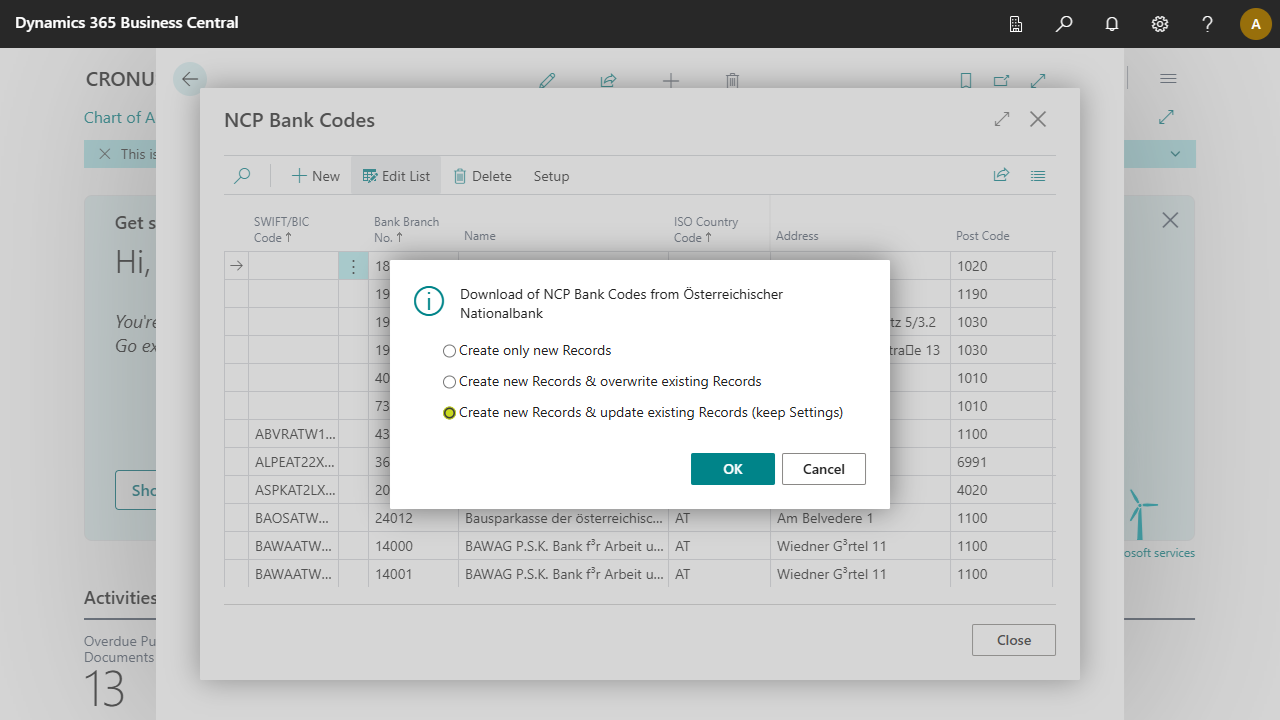Select BAOSATW SWIFT code cell

pos(294,518)
